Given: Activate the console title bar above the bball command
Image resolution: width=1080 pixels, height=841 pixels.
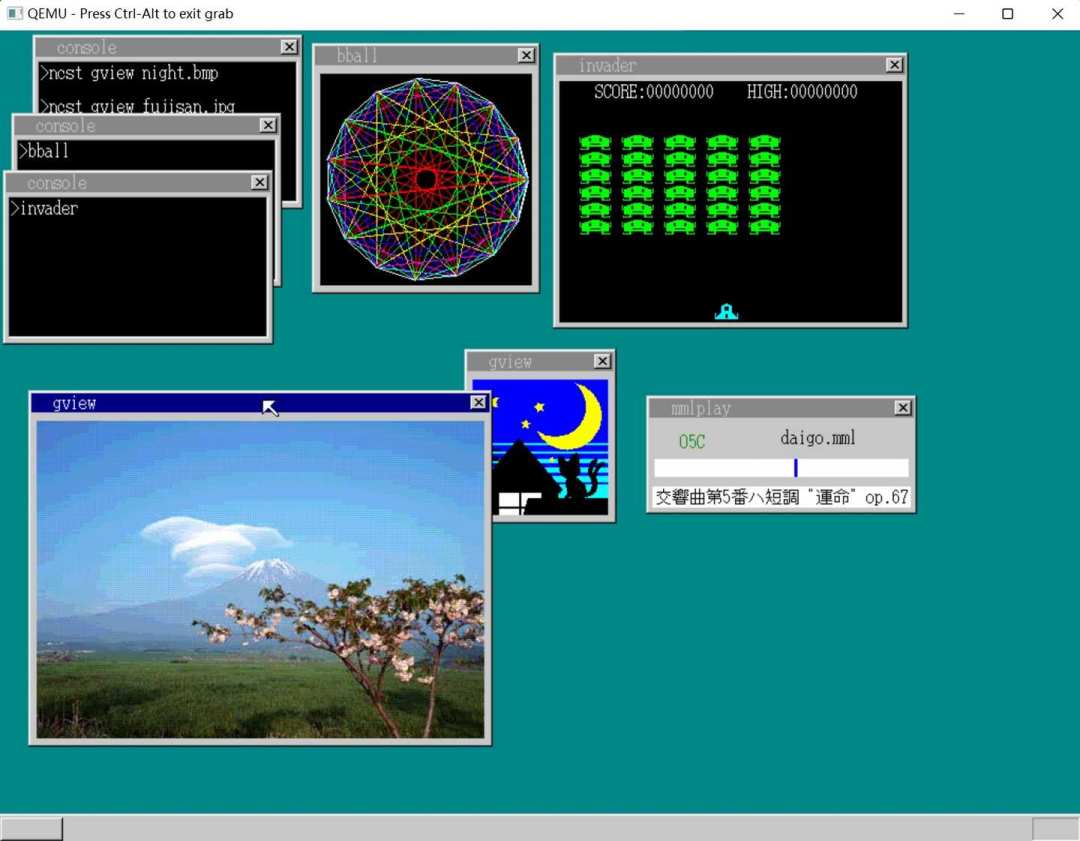Looking at the screenshot, I should 146,125.
